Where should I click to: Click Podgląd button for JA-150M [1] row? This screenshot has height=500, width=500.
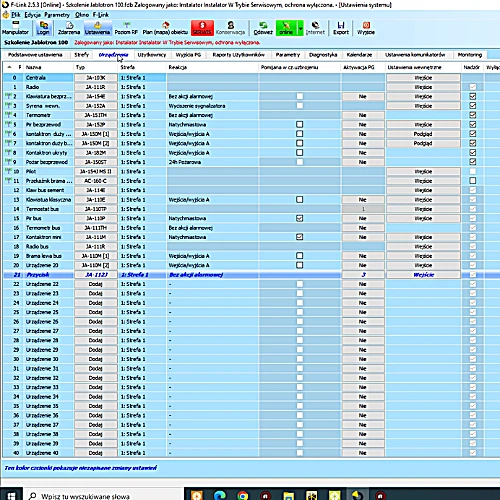click(x=423, y=134)
